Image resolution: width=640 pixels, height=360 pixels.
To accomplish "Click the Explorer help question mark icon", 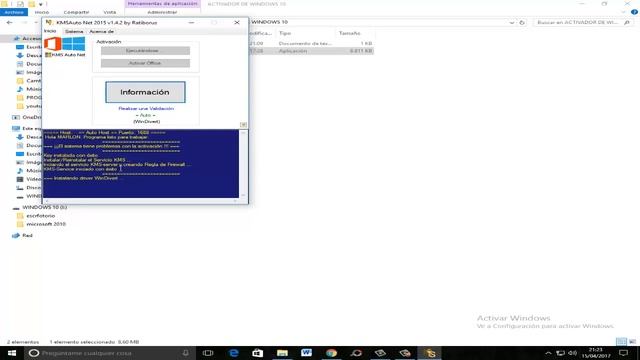I will click(x=634, y=12).
